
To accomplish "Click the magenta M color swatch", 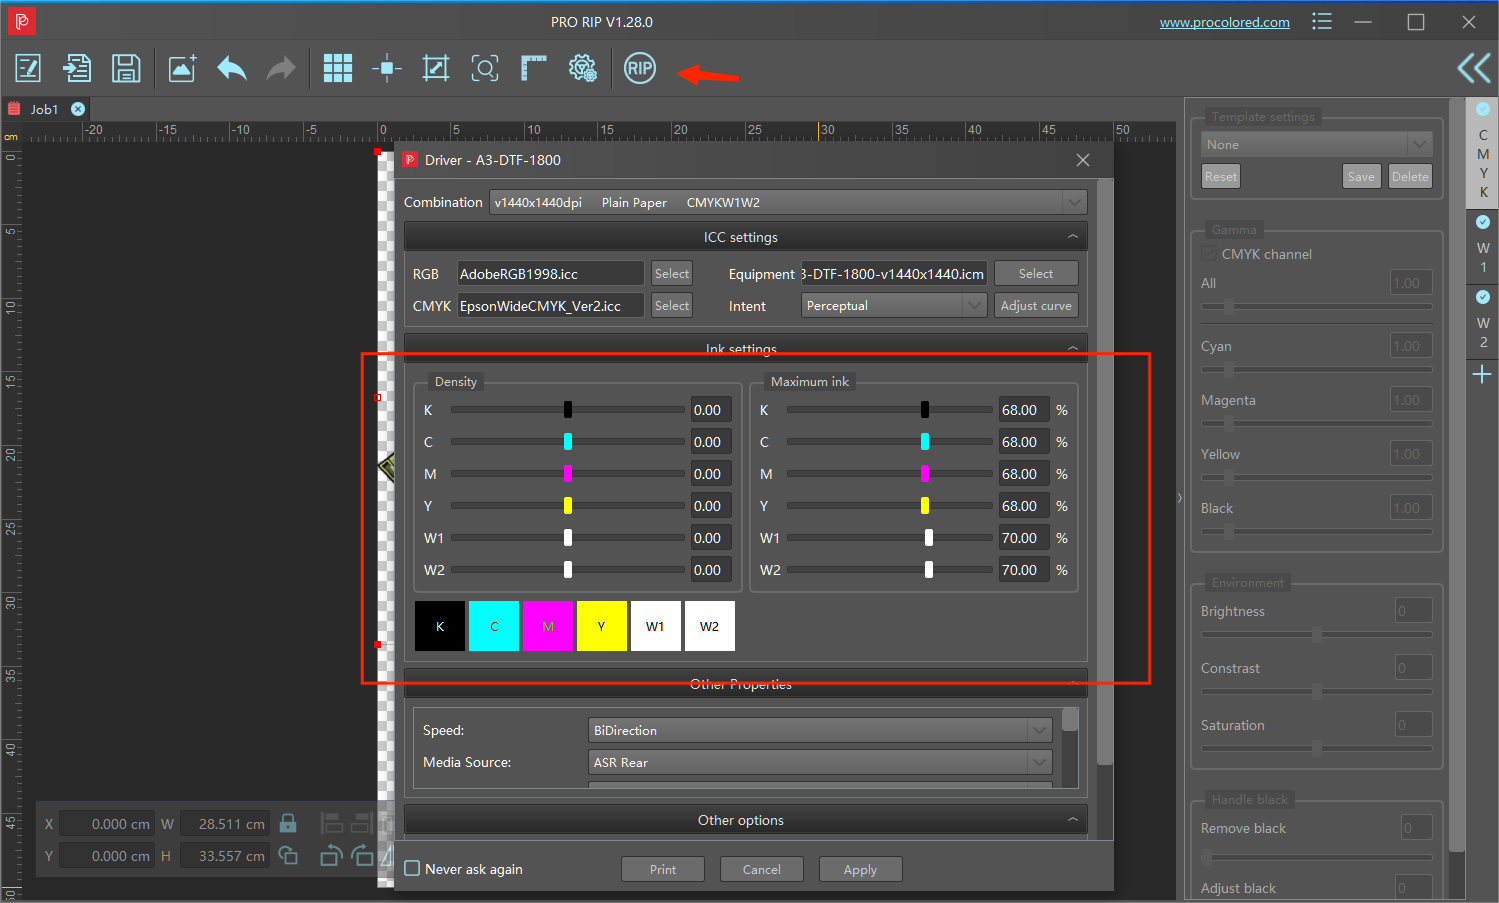I will 548,625.
